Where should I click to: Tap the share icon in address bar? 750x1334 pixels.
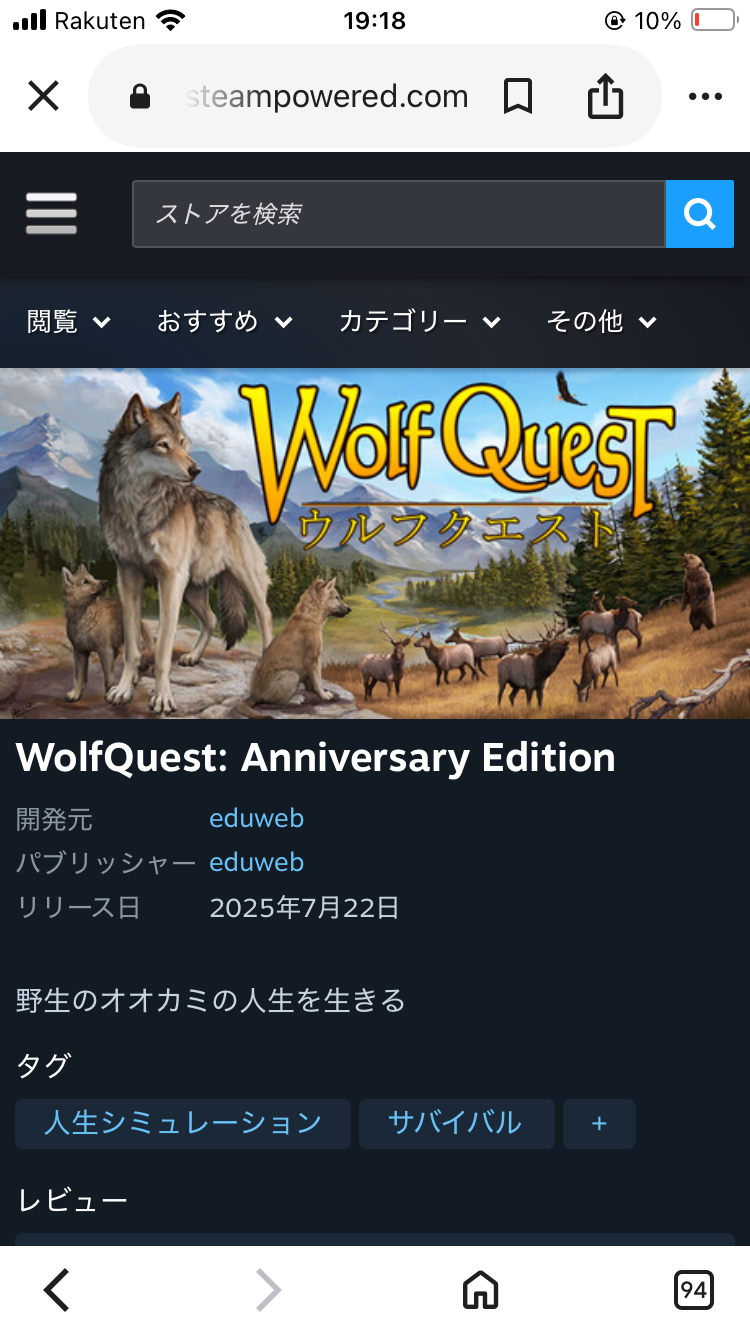tap(605, 97)
